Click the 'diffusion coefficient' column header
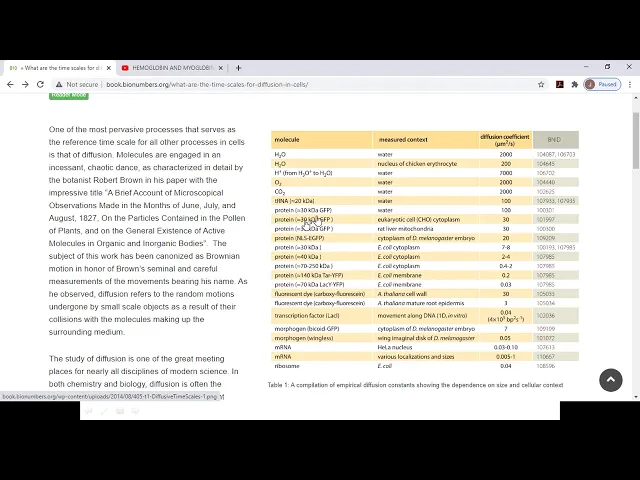Image resolution: width=640 pixels, height=480 pixels. 505,140
